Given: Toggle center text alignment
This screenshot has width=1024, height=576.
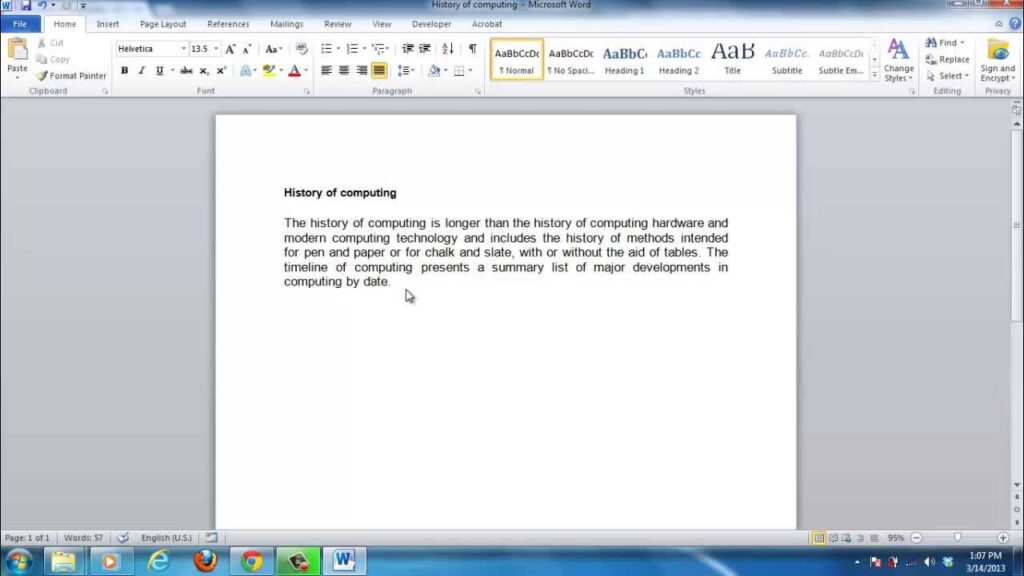Looking at the screenshot, I should (343, 69).
